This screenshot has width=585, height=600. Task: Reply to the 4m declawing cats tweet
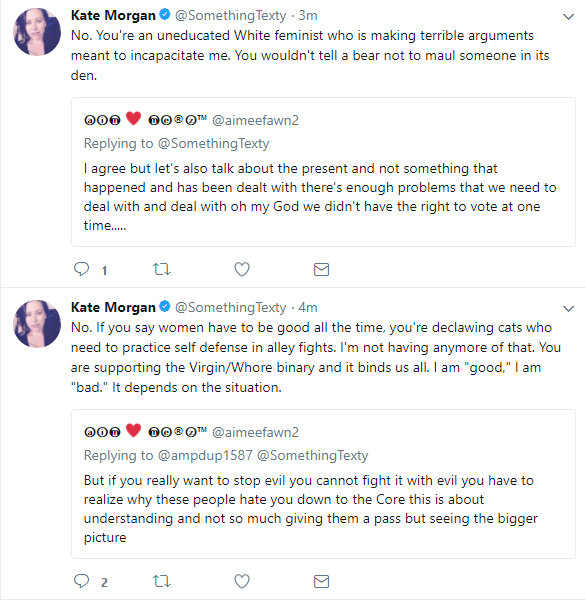pyautogui.click(x=81, y=581)
